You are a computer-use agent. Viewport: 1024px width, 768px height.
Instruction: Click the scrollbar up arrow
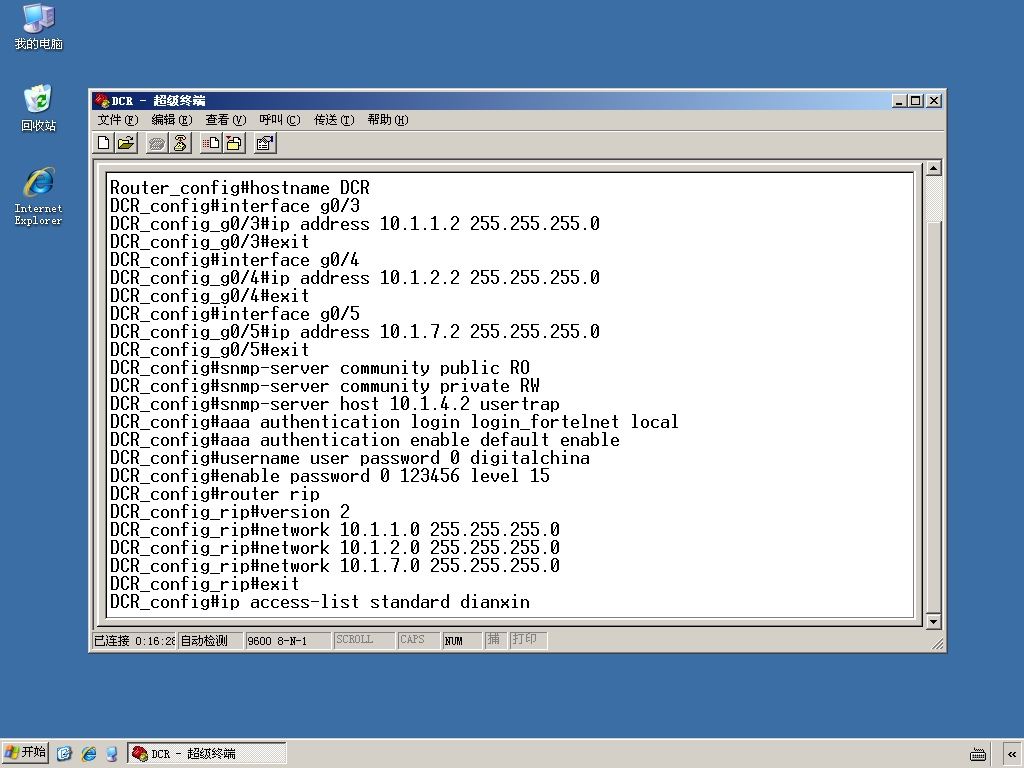tap(933, 168)
